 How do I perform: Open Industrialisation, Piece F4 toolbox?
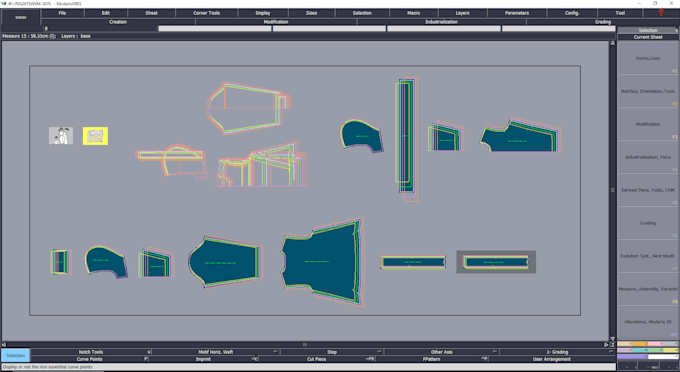point(648,157)
